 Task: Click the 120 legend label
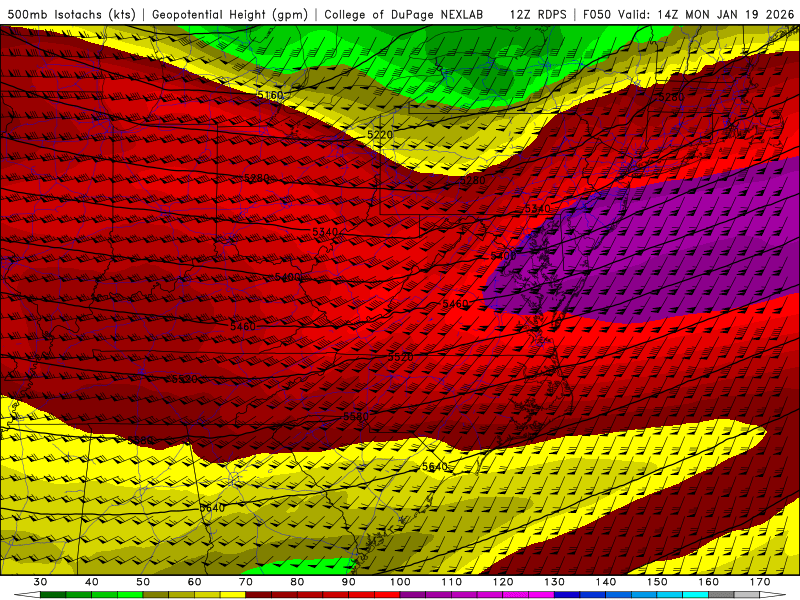(x=503, y=582)
